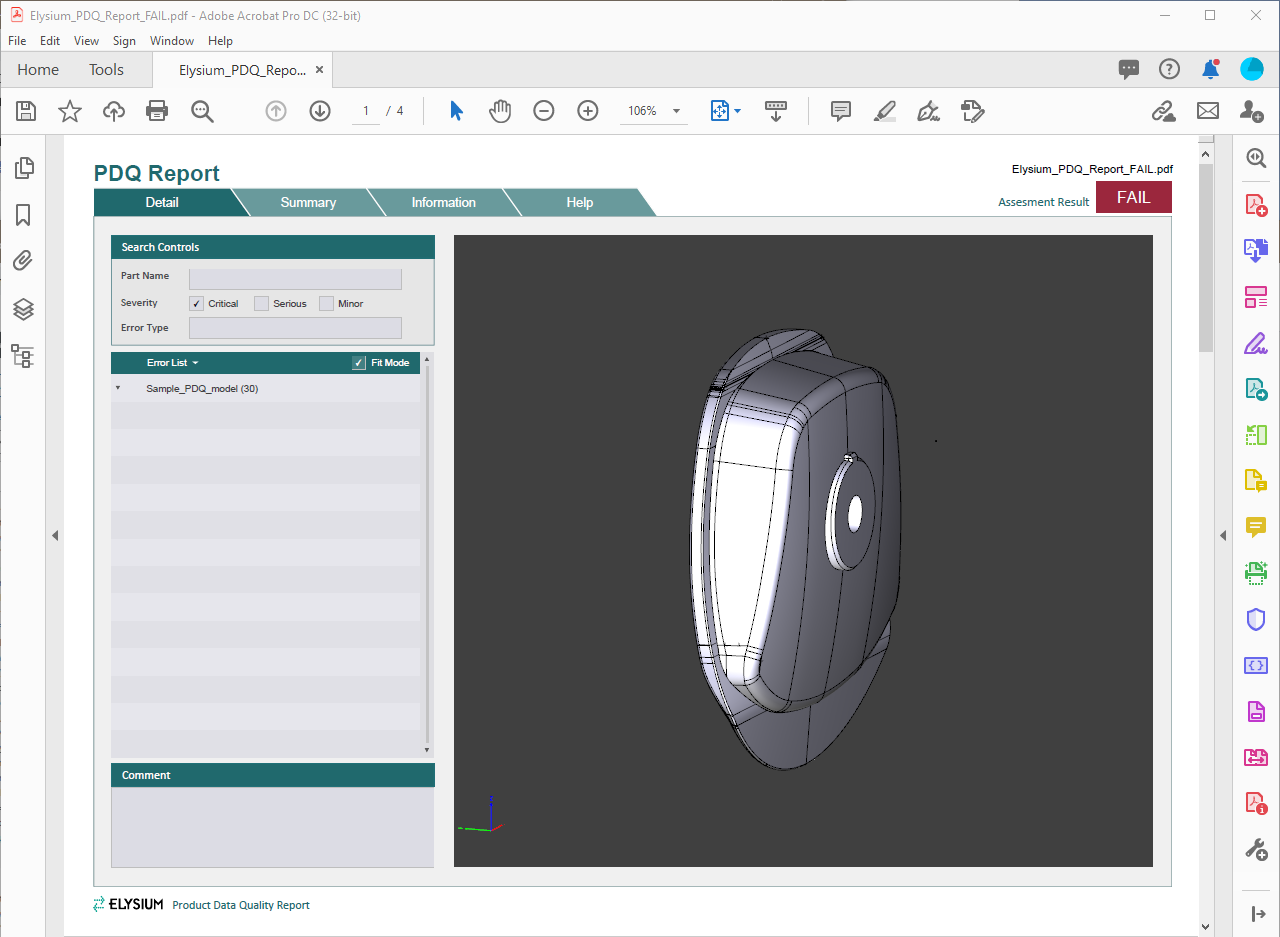1280x937 pixels.
Task: Open the Layers panel
Action: tap(22, 309)
